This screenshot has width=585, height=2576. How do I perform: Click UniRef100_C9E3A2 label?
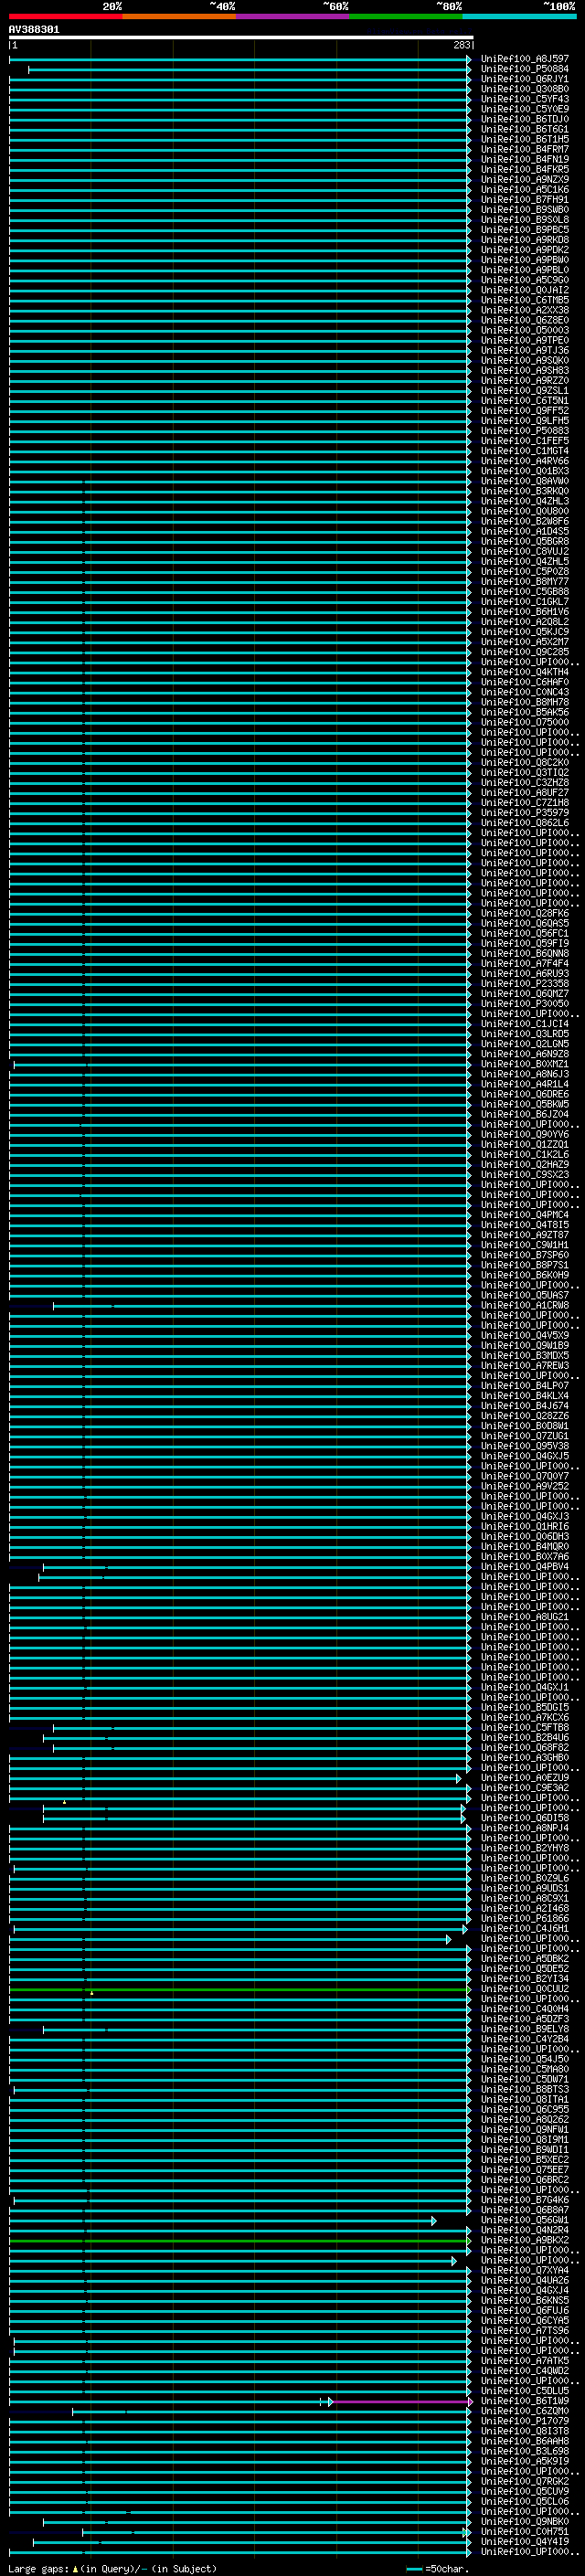[x=524, y=1788]
